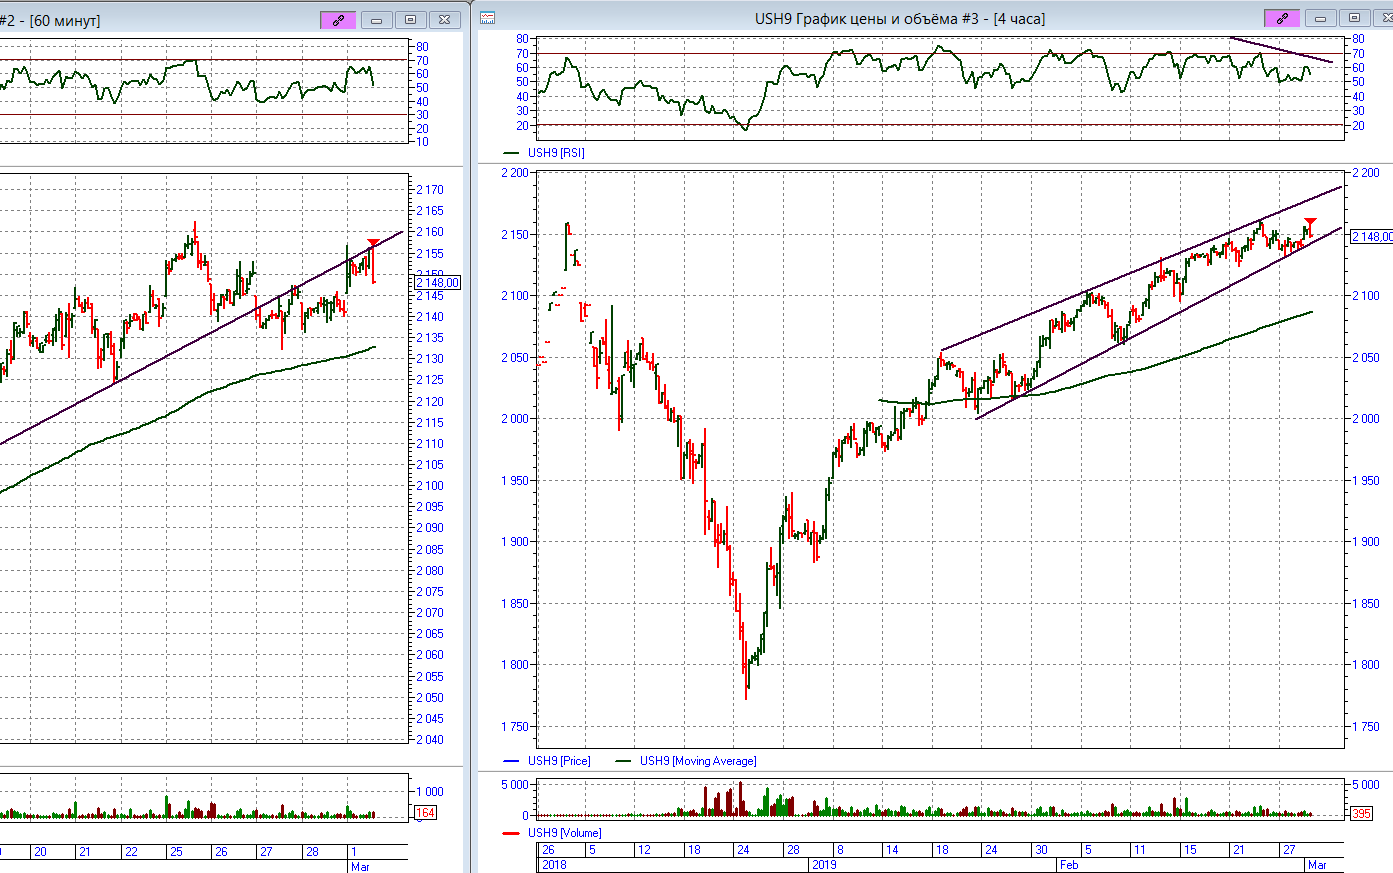This screenshot has height=873, width=1393.
Task: Select the red triangle marker on the 60-minute price chart
Action: (x=373, y=243)
